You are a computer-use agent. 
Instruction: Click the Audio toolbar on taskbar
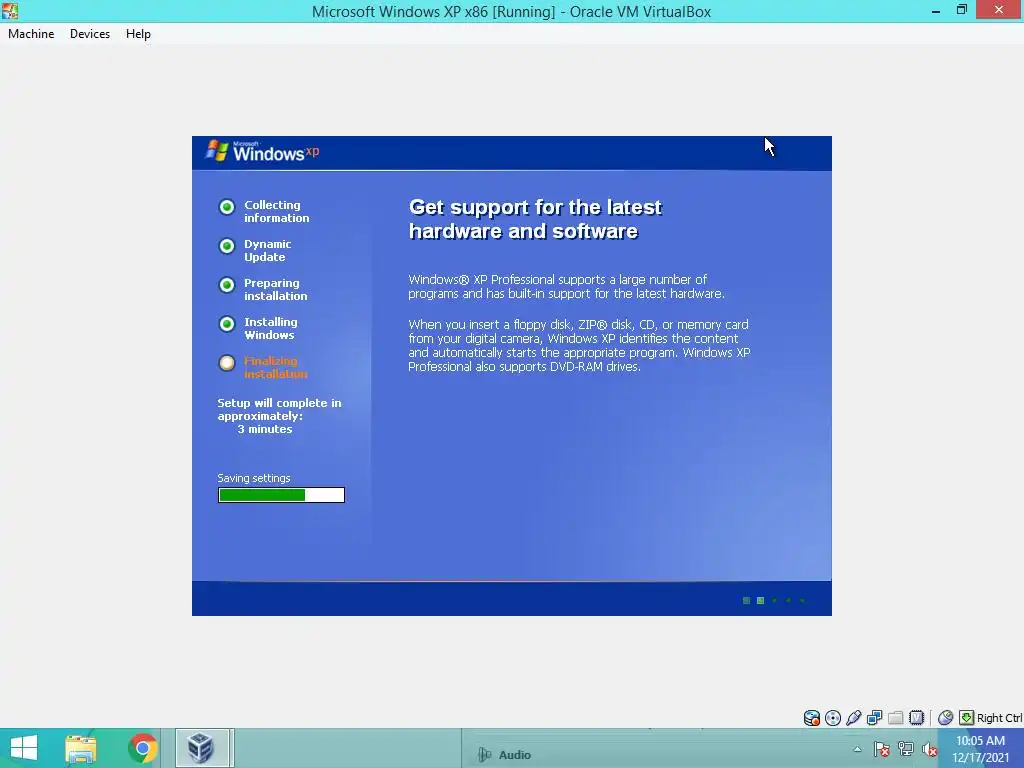click(504, 755)
